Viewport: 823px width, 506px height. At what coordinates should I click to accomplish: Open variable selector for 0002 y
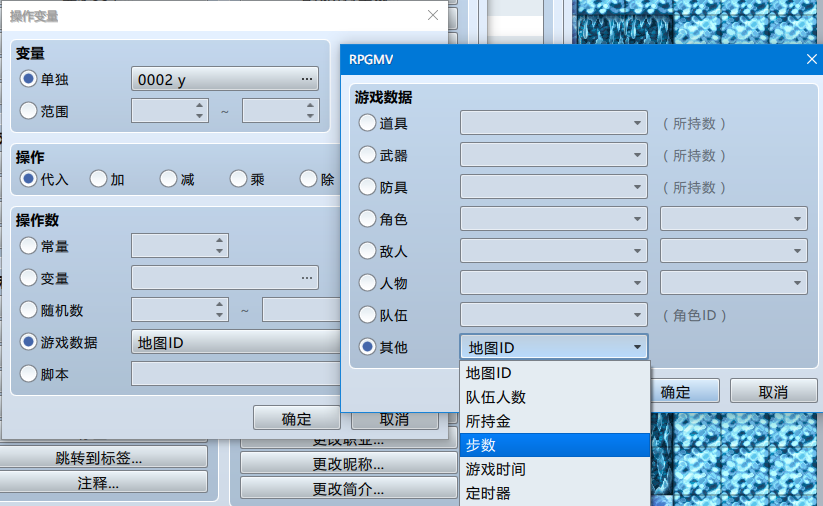[x=225, y=79]
